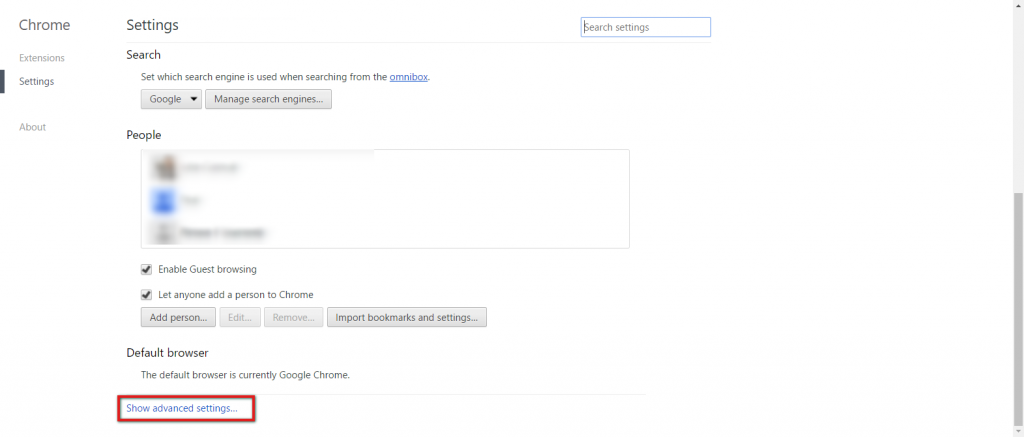Click the greyed-out Edit button
This screenshot has width=1024, height=437.
(240, 317)
